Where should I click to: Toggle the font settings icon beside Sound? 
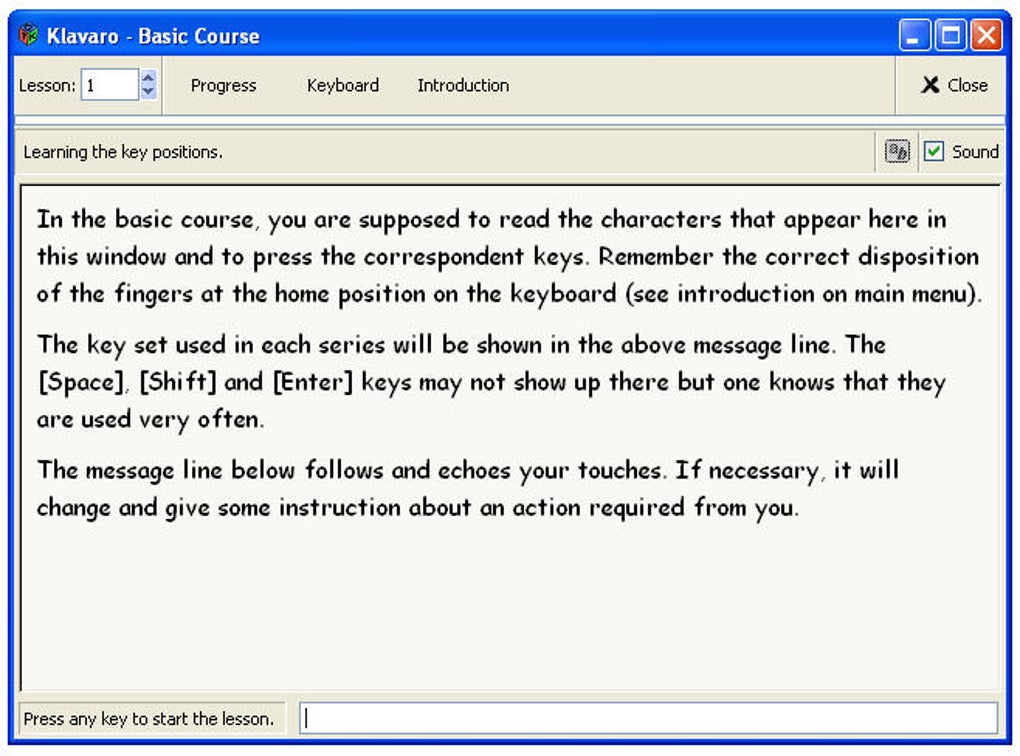tap(897, 152)
